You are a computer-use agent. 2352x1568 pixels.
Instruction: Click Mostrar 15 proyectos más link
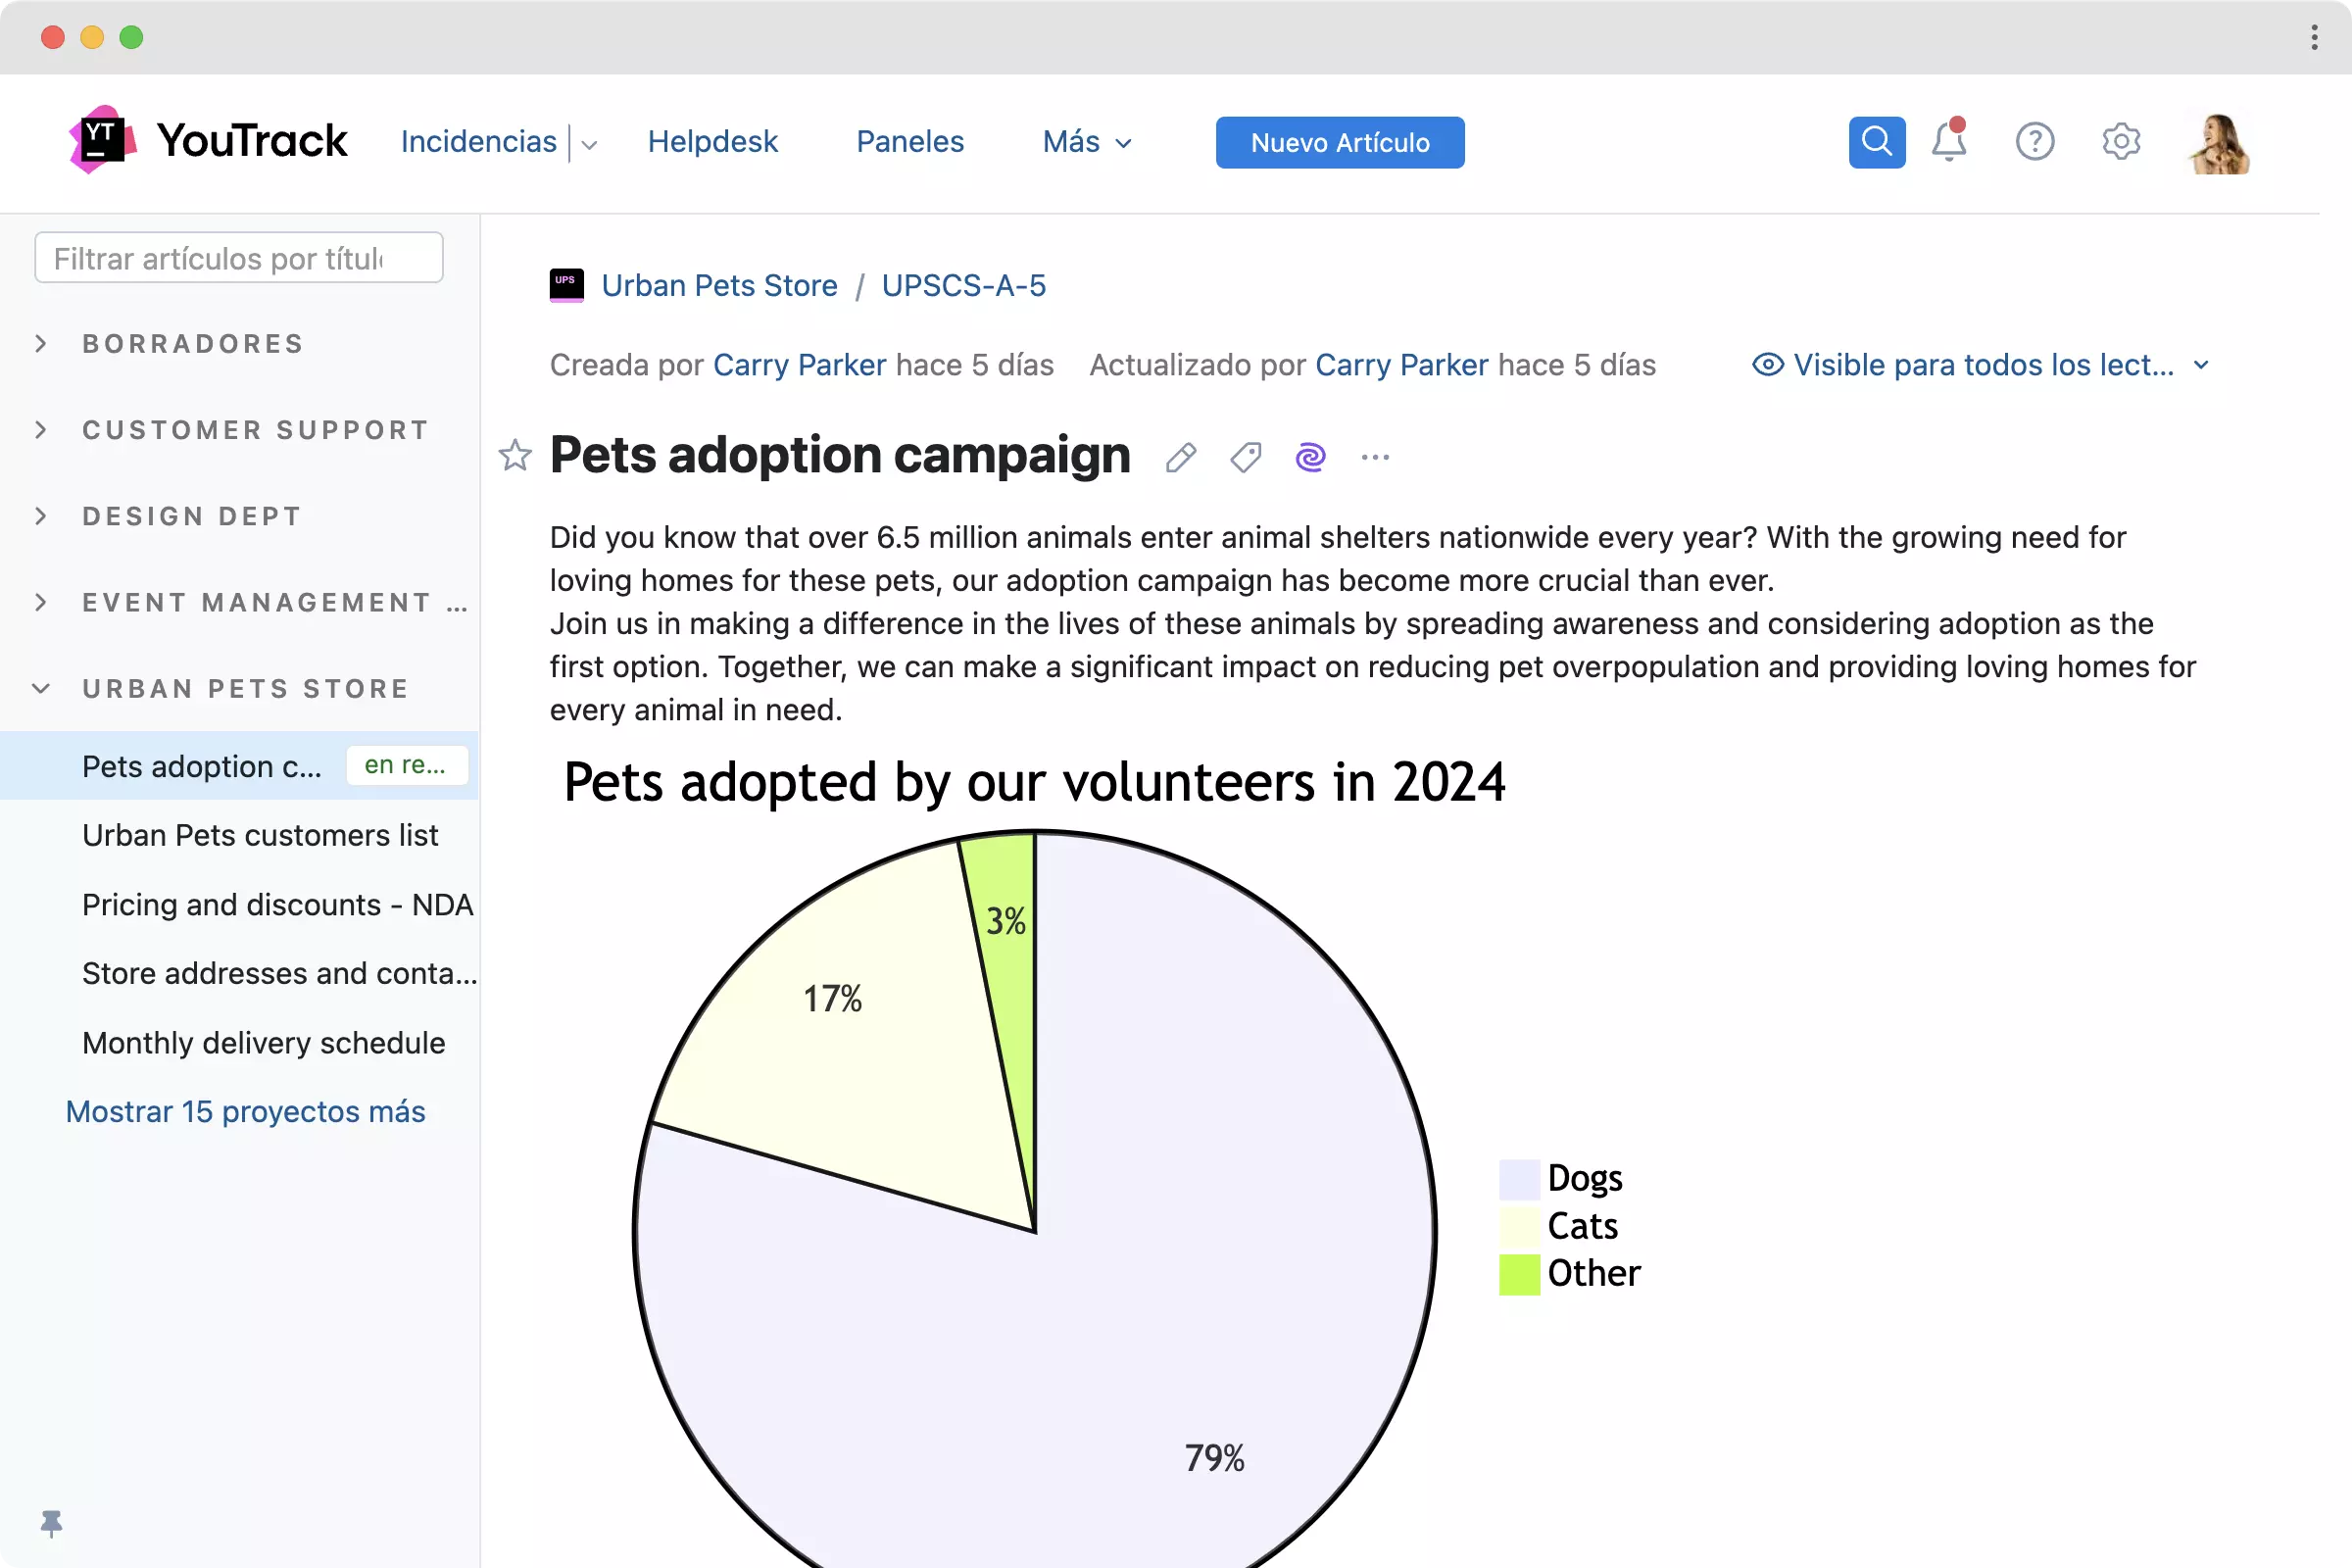click(x=245, y=1112)
